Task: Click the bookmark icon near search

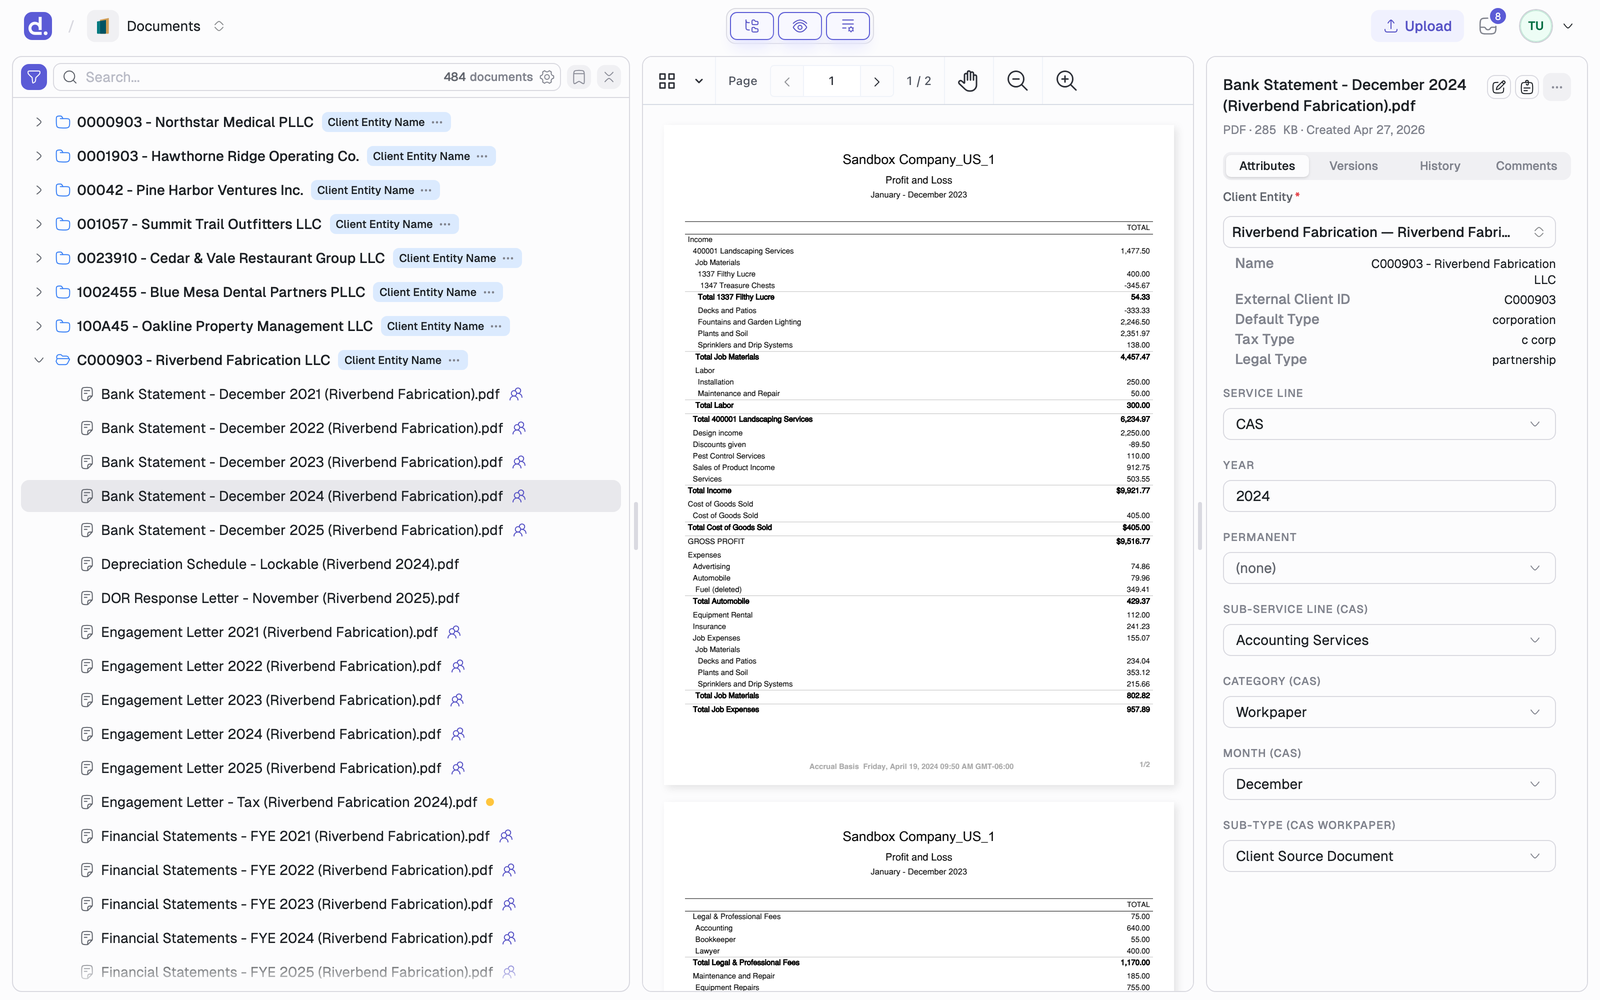Action: (579, 77)
